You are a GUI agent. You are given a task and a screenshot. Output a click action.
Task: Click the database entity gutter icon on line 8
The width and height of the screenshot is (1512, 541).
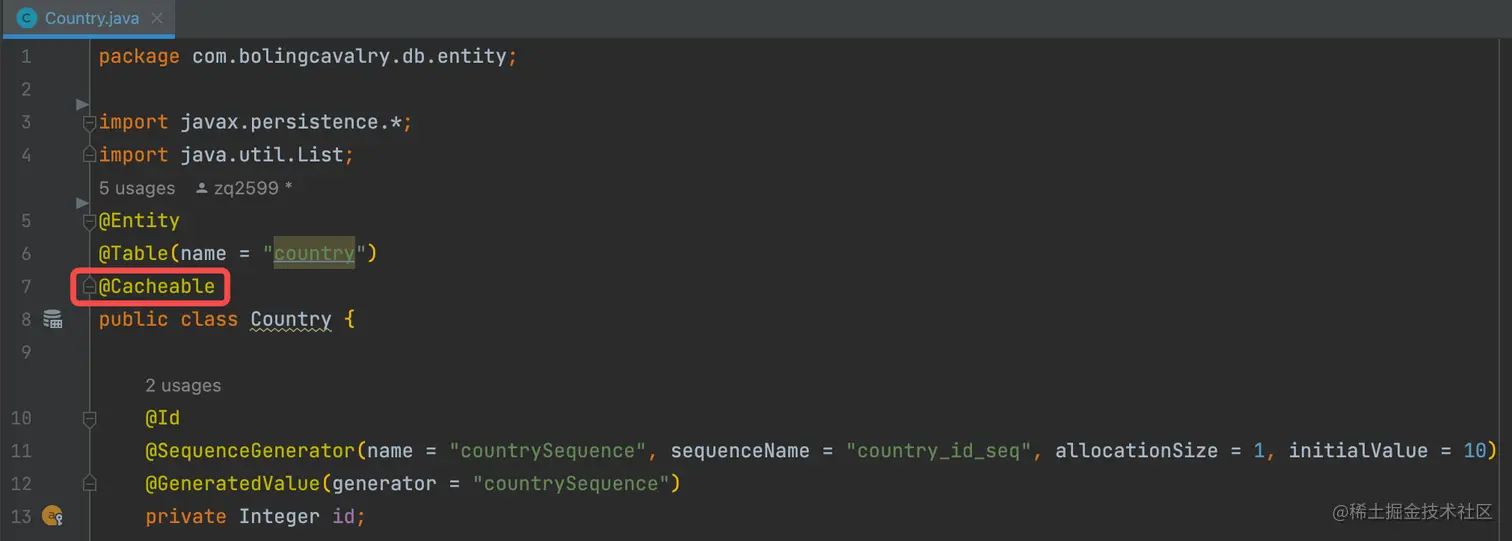coord(53,320)
